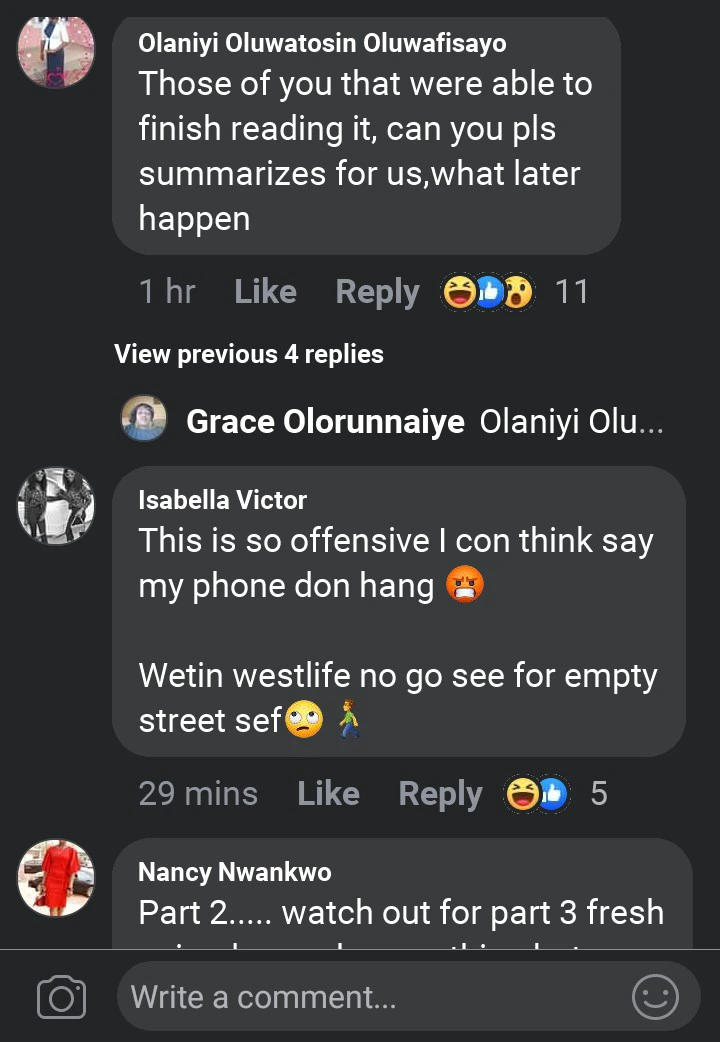
Task: Expand View previous 4 replies
Action: pyautogui.click(x=249, y=354)
